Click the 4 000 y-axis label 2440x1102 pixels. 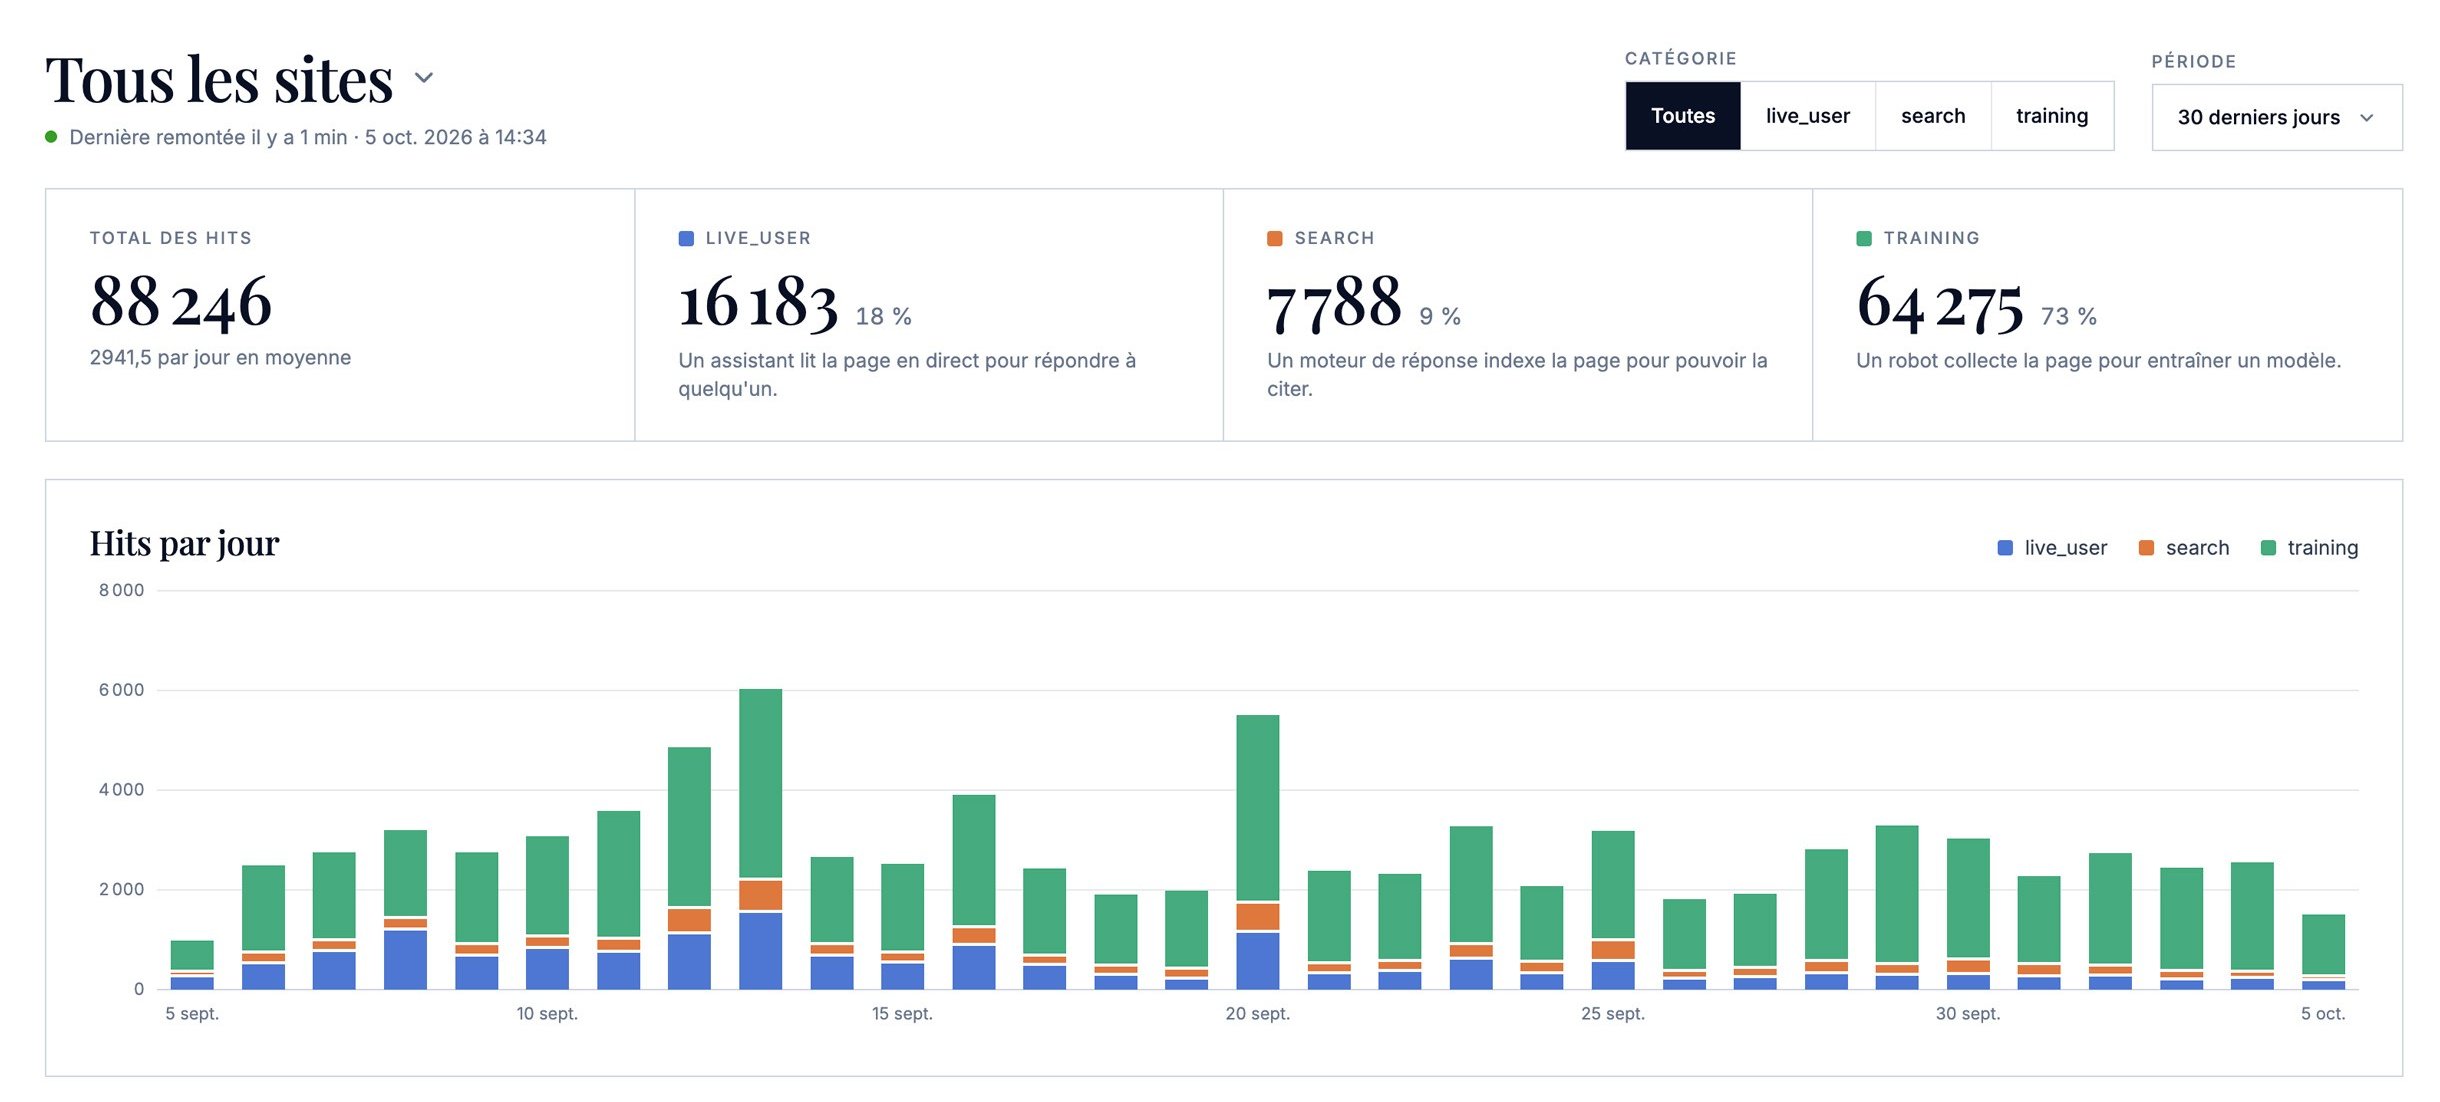pos(121,790)
